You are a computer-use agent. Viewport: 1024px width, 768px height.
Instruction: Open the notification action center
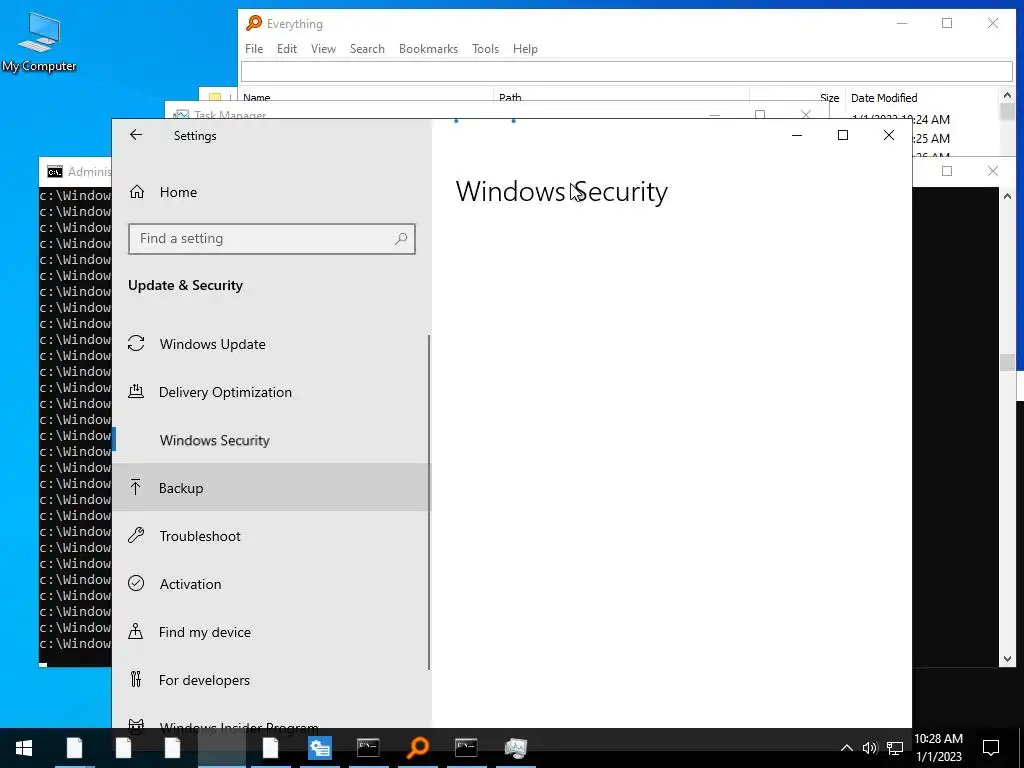pyautogui.click(x=991, y=748)
